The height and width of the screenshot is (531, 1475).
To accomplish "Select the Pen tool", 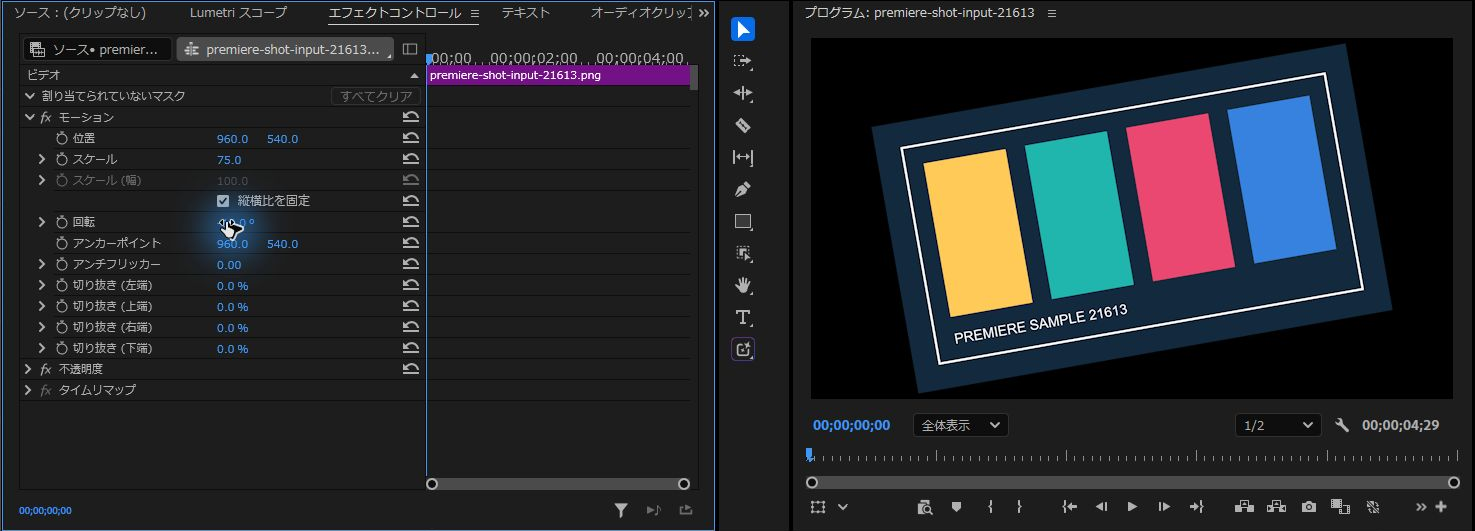I will [743, 189].
